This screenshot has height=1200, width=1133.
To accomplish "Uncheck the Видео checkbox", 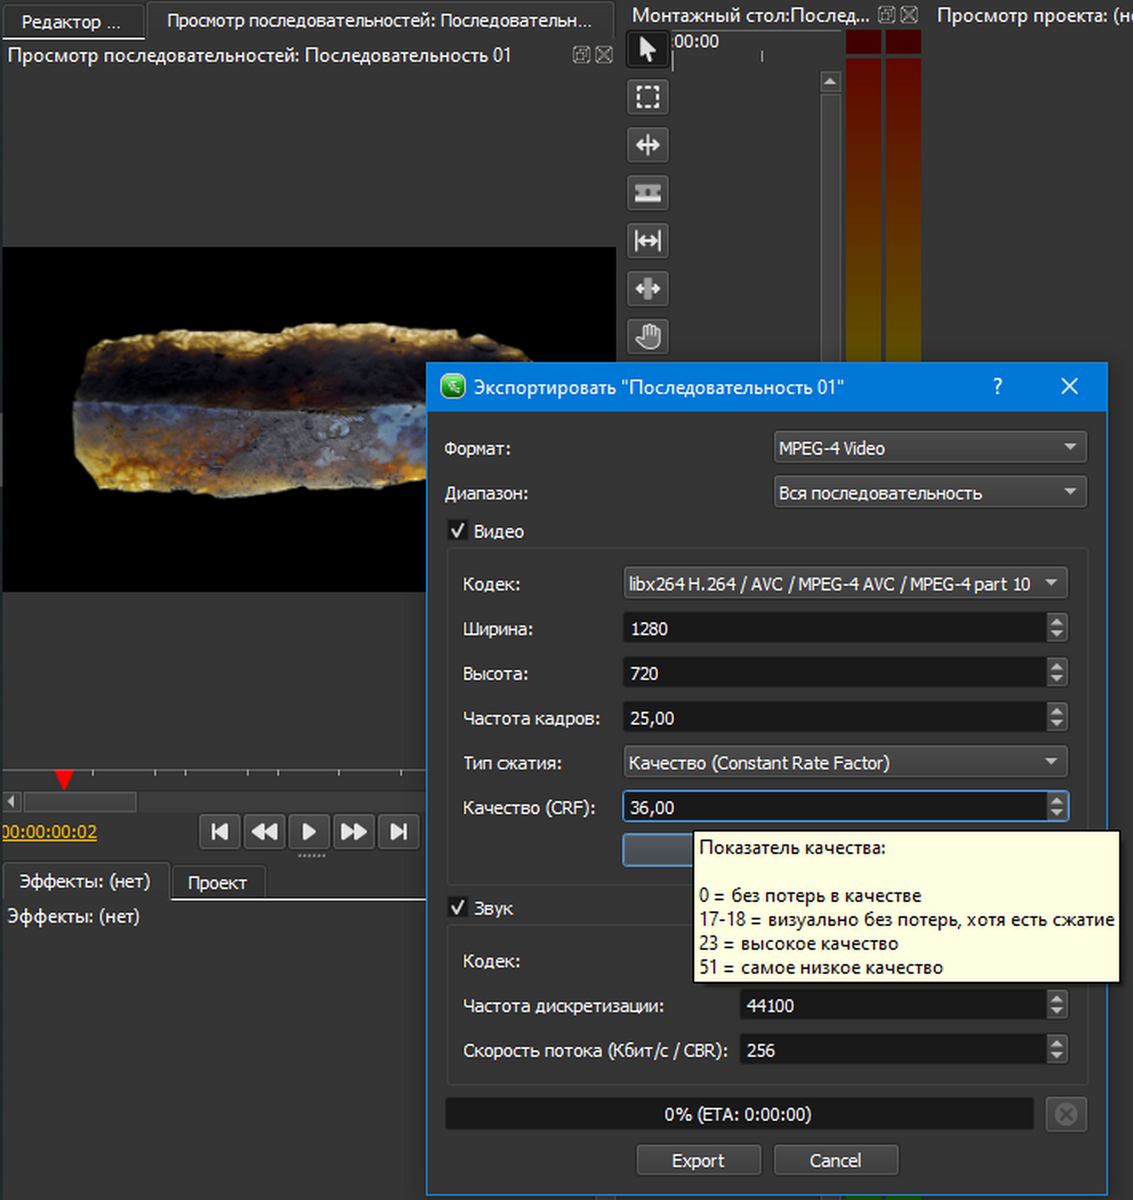I will point(458,531).
